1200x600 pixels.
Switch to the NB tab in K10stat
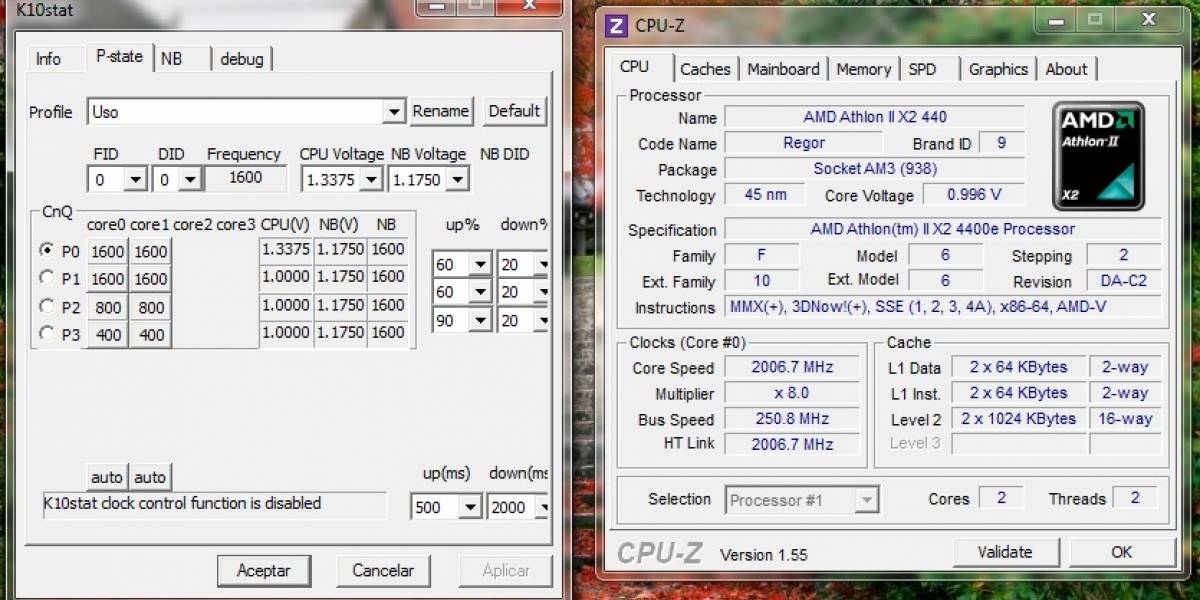(x=172, y=59)
